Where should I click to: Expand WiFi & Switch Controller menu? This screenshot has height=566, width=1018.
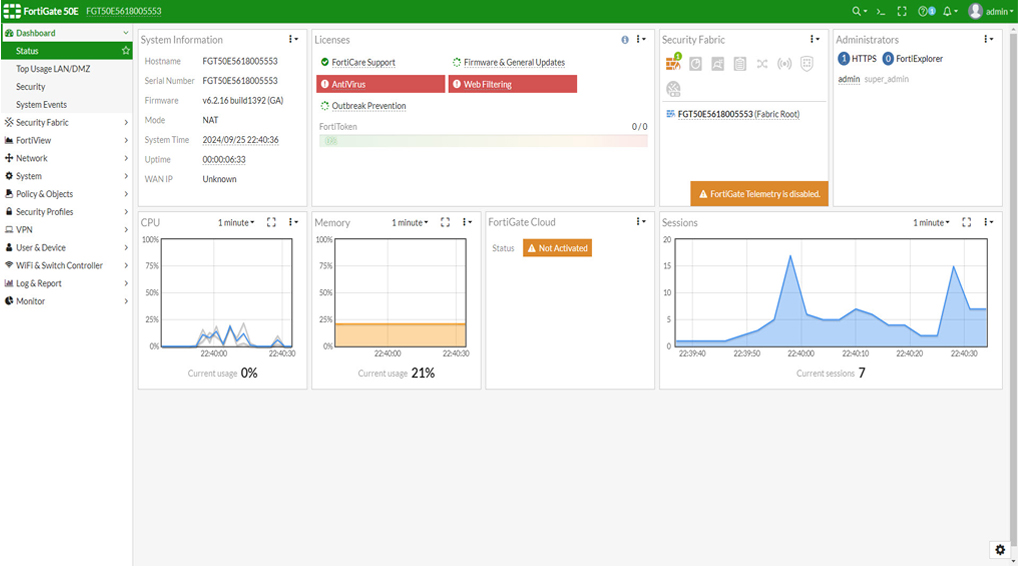[x=66, y=265]
